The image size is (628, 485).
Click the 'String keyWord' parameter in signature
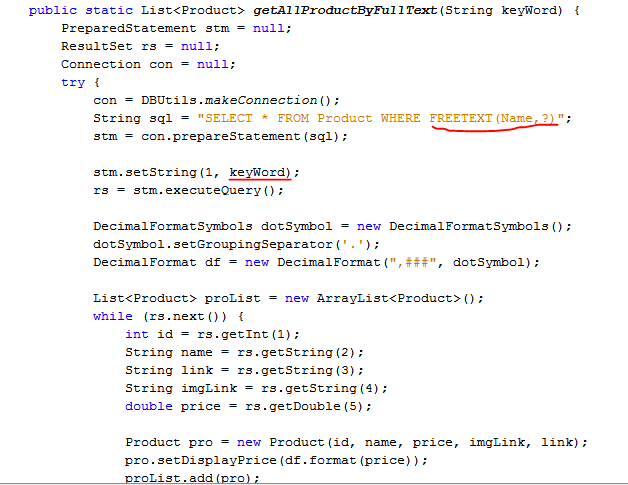pos(501,10)
